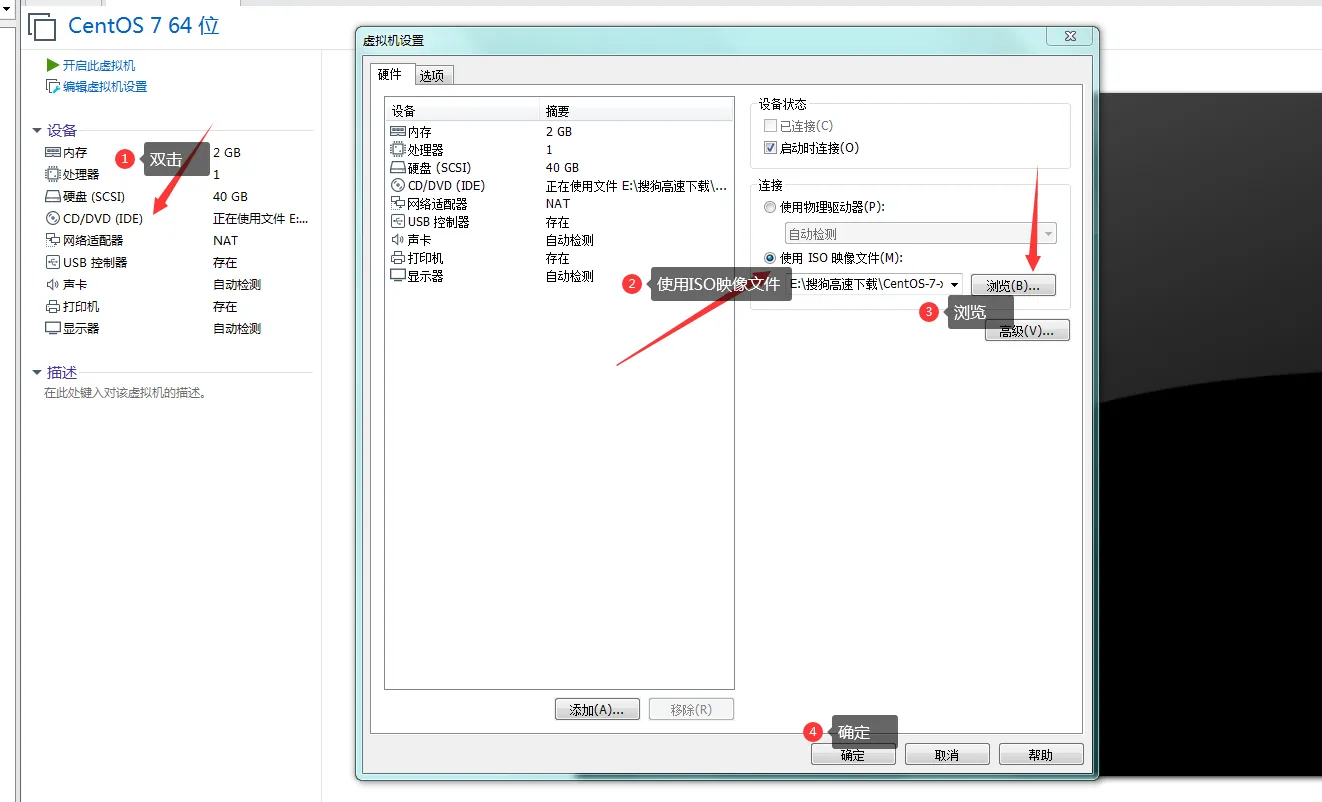Open the ISO image path dropdown arrow

pos(955,284)
